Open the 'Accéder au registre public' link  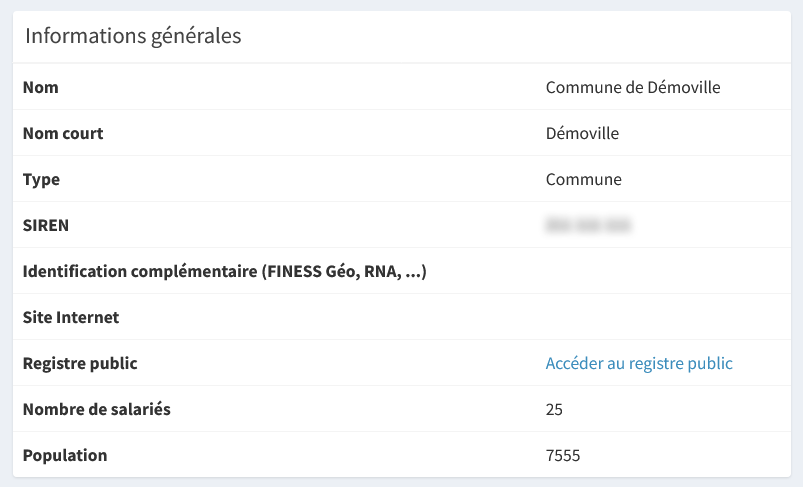[x=639, y=364]
